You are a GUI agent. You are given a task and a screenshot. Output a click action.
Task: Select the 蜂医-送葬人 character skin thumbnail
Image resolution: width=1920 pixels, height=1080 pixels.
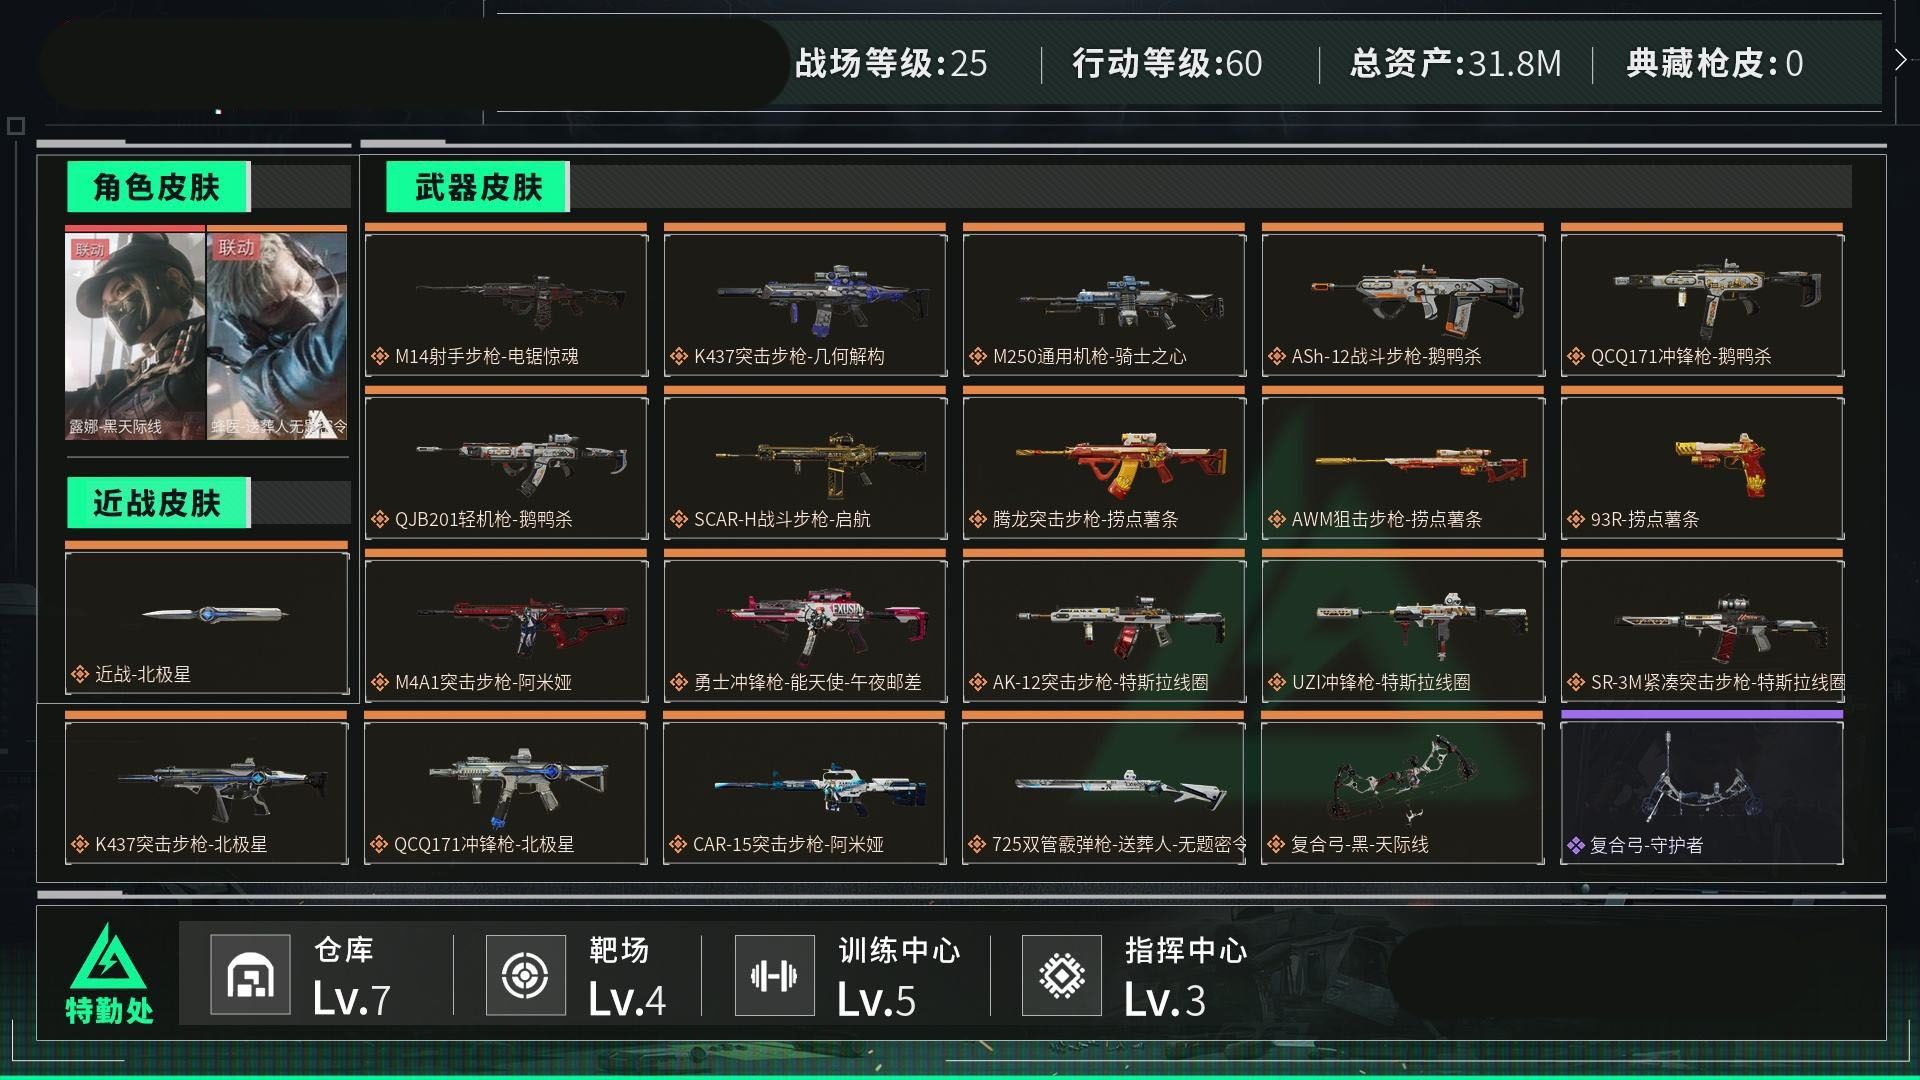277,337
